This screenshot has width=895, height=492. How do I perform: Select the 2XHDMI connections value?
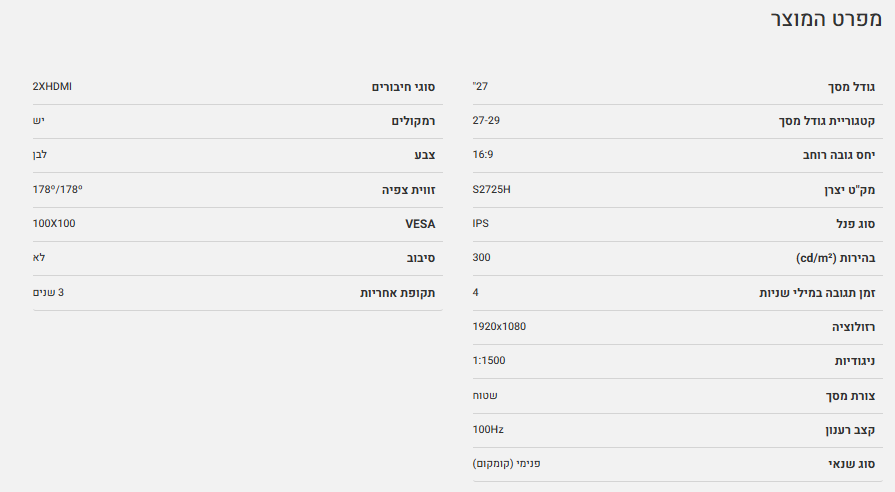coord(52,86)
